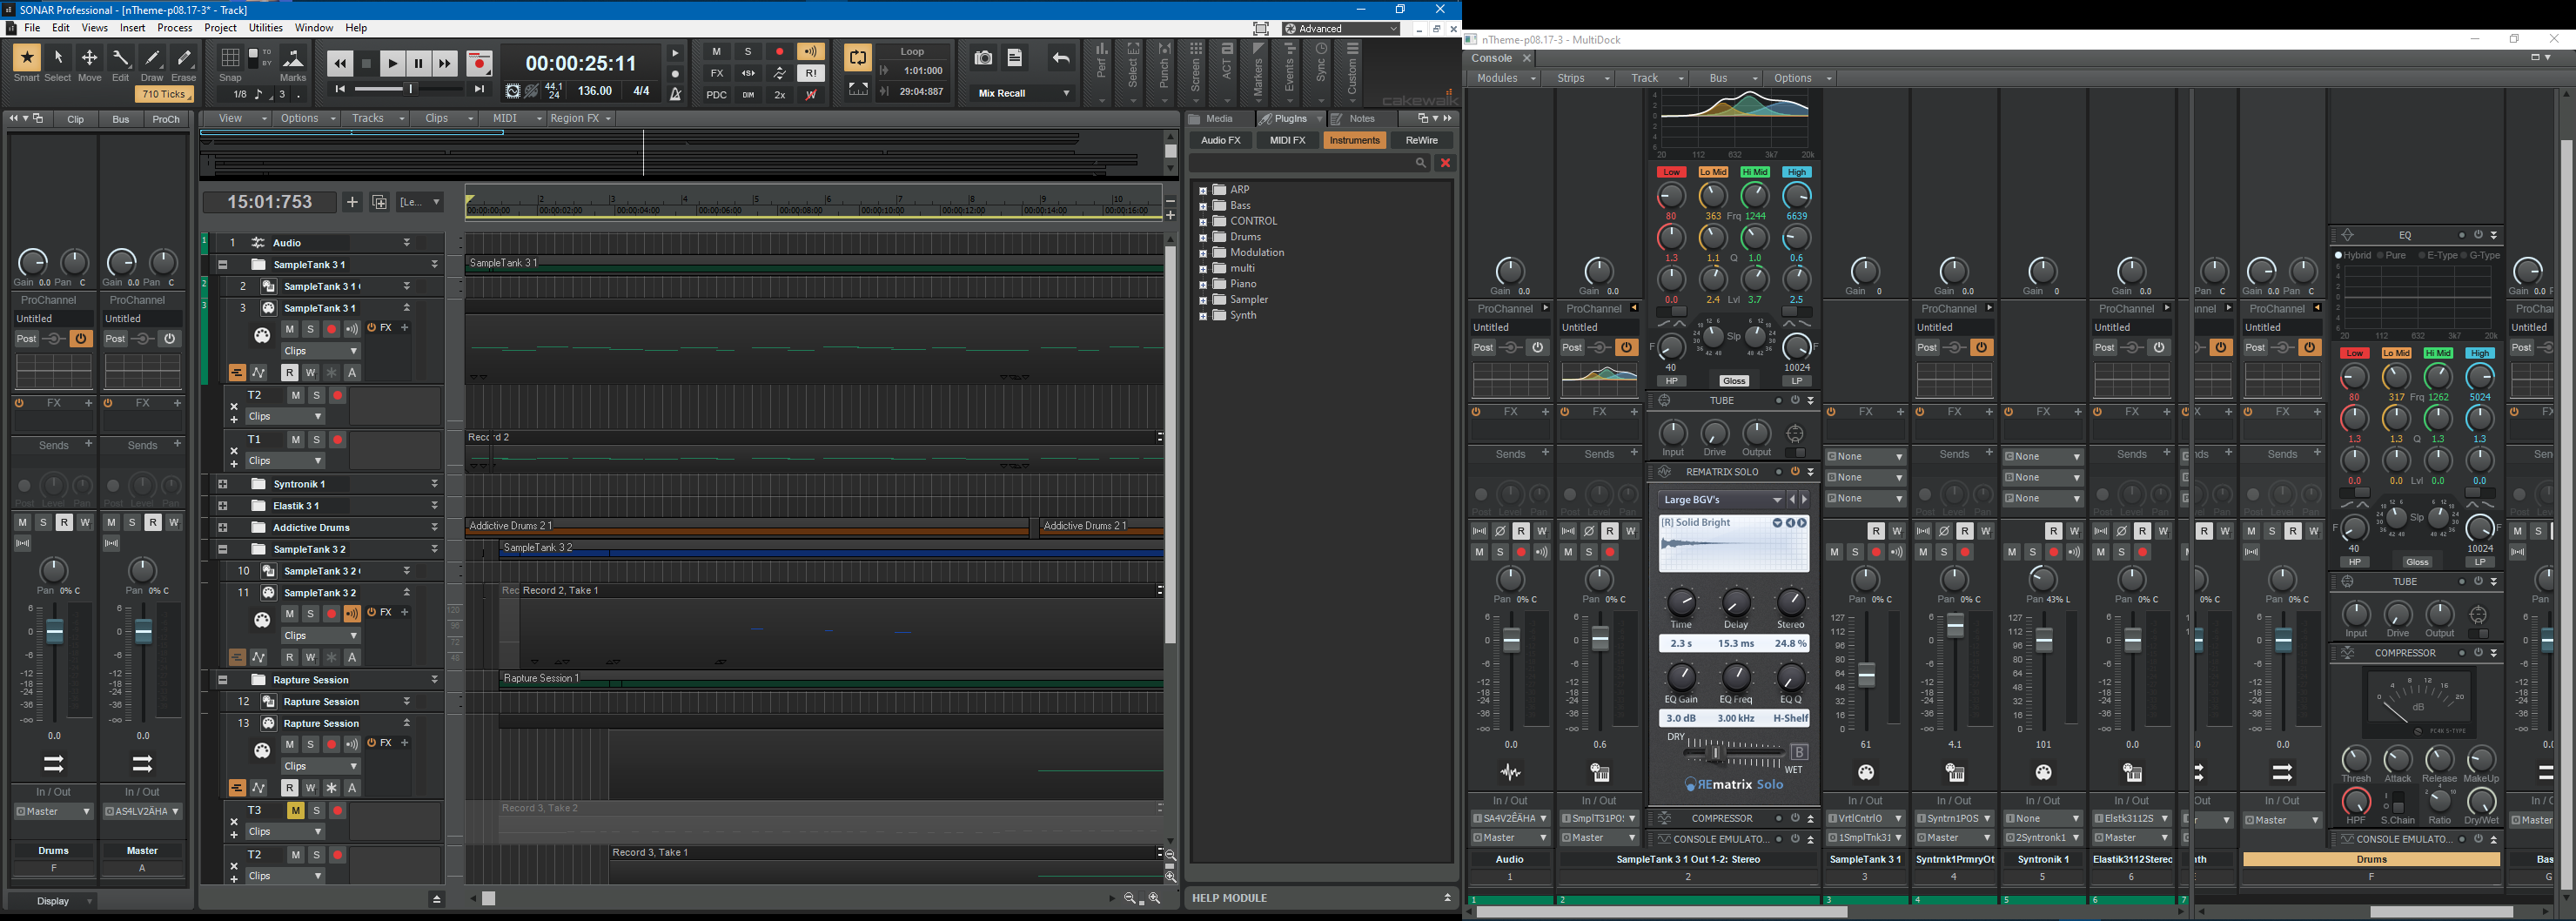Switch to ProCh inspector tab

tap(166, 119)
